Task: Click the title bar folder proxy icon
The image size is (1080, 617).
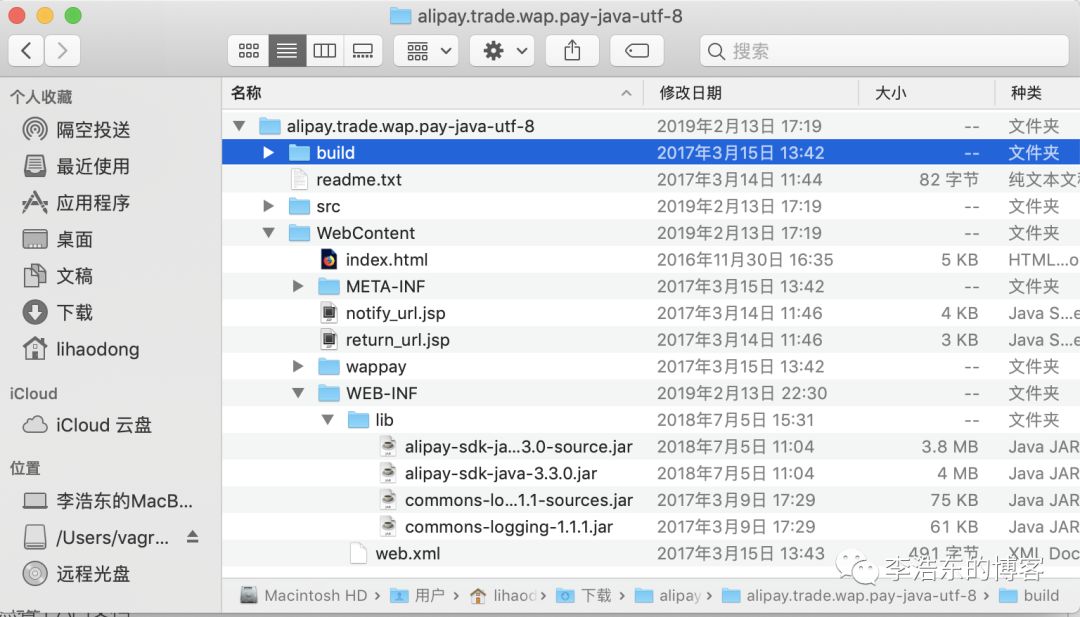Action: click(400, 16)
